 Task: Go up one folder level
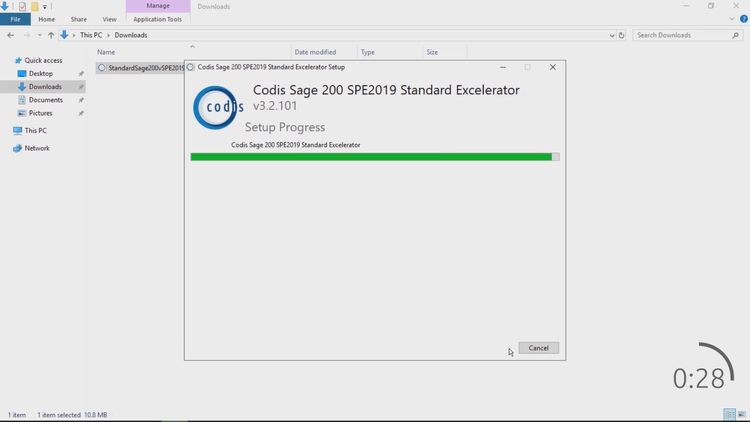point(51,35)
